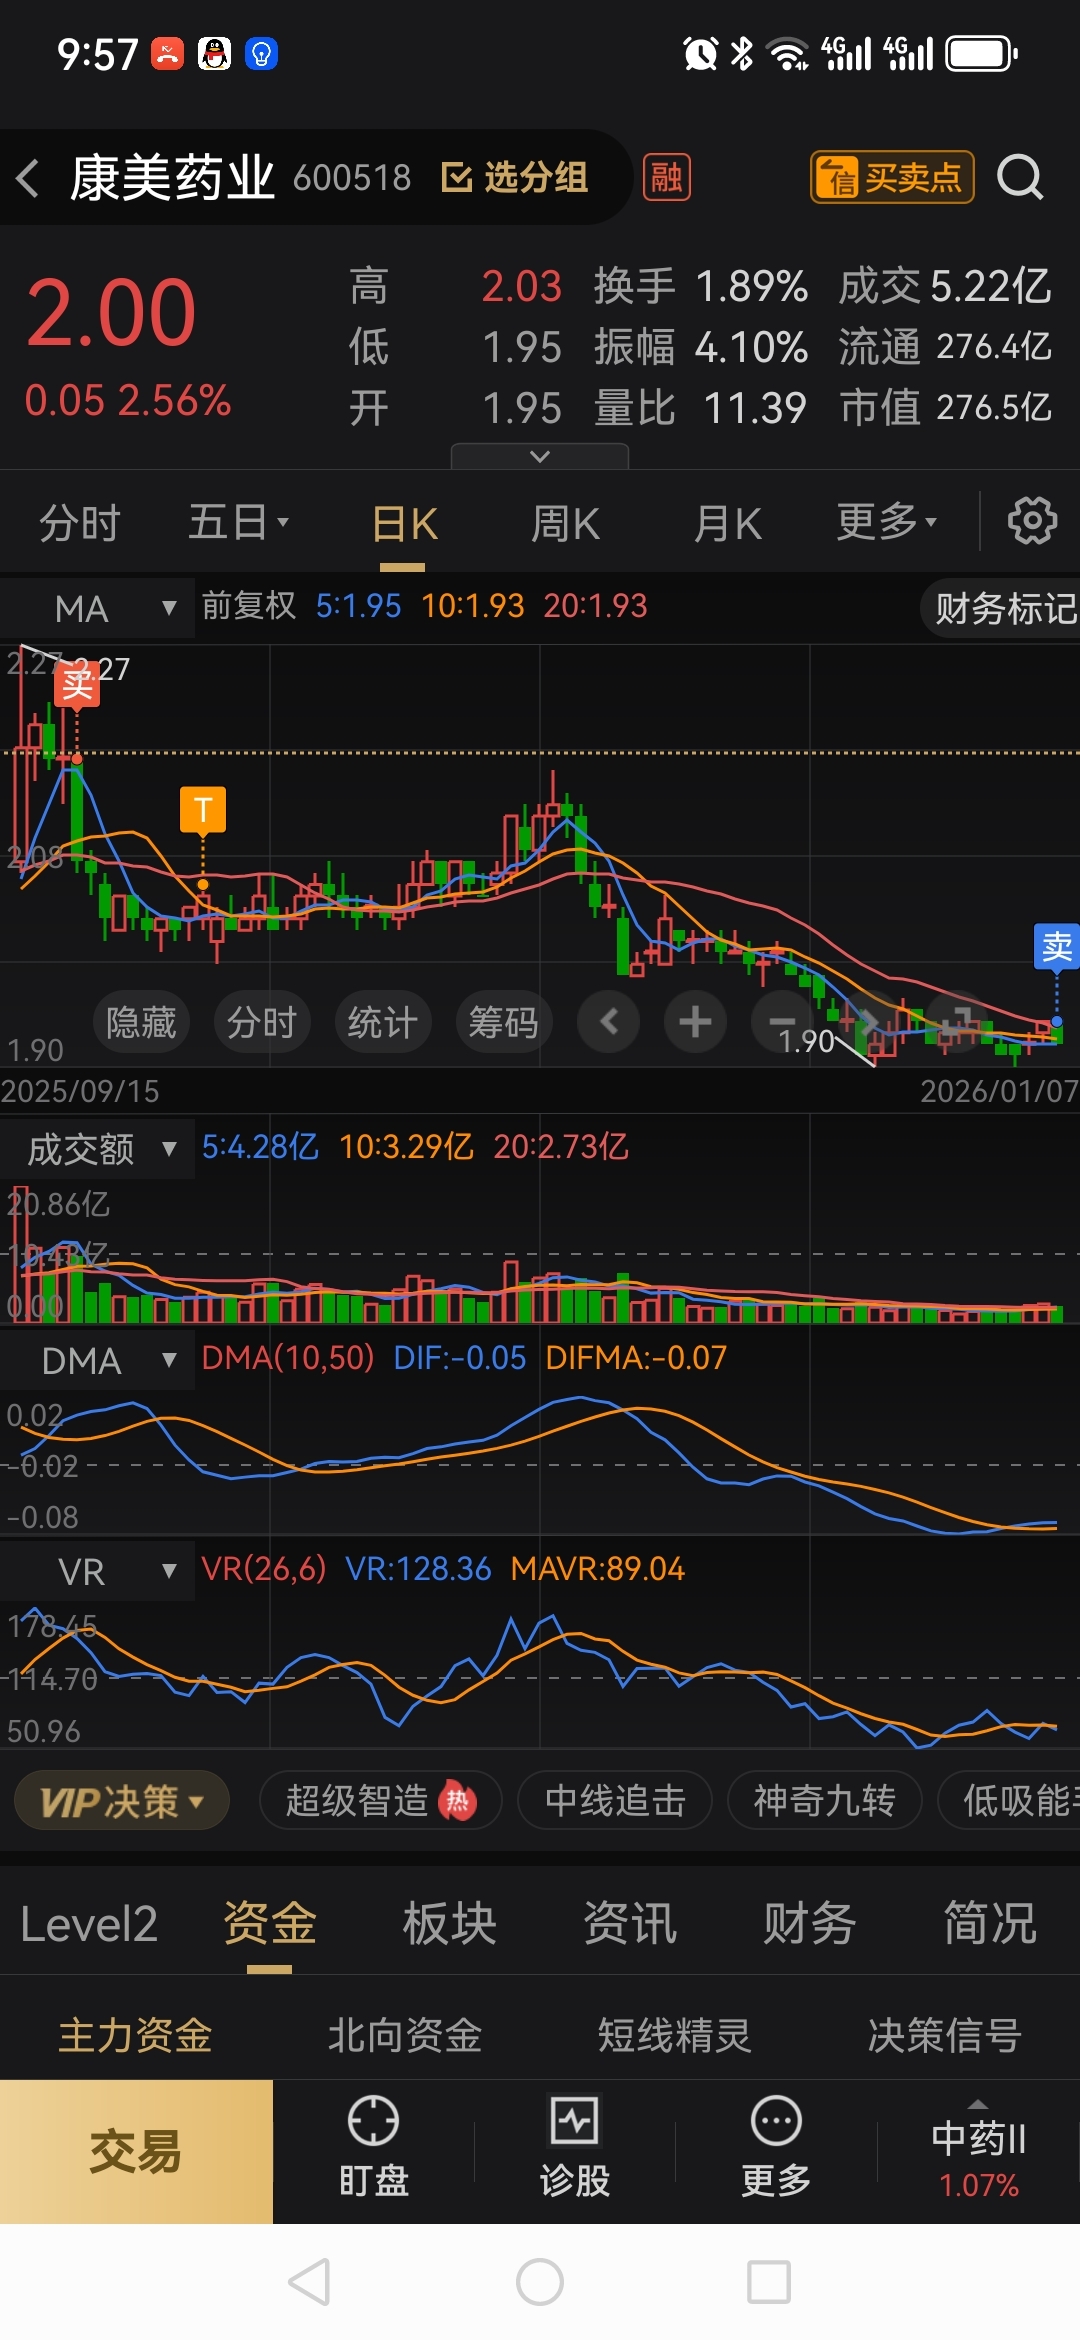Select the 资金 tab
Image resolution: width=1080 pixels, height=2340 pixels.
(270, 1924)
